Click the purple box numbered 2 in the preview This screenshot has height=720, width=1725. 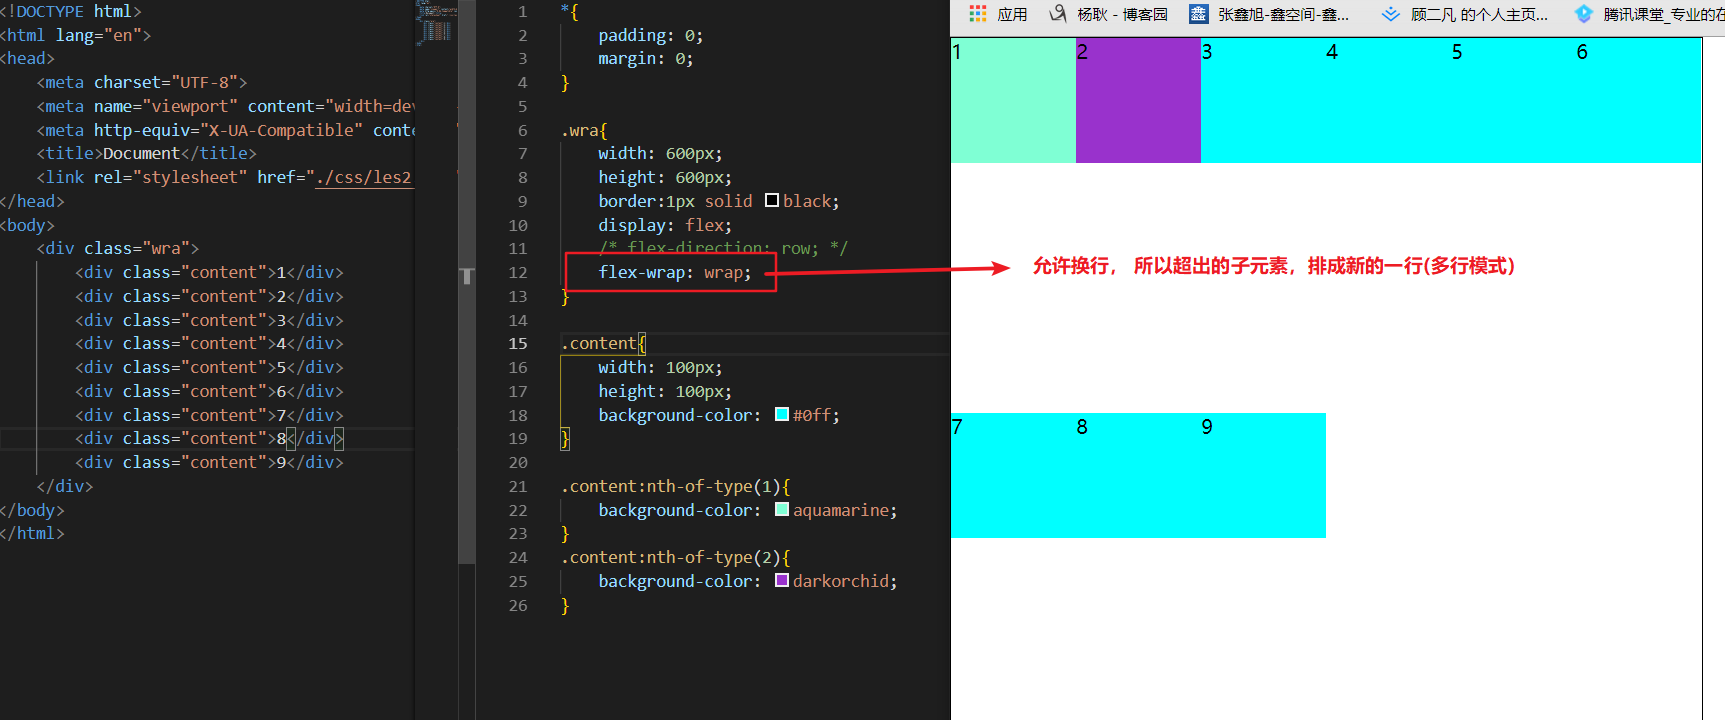click(1138, 100)
